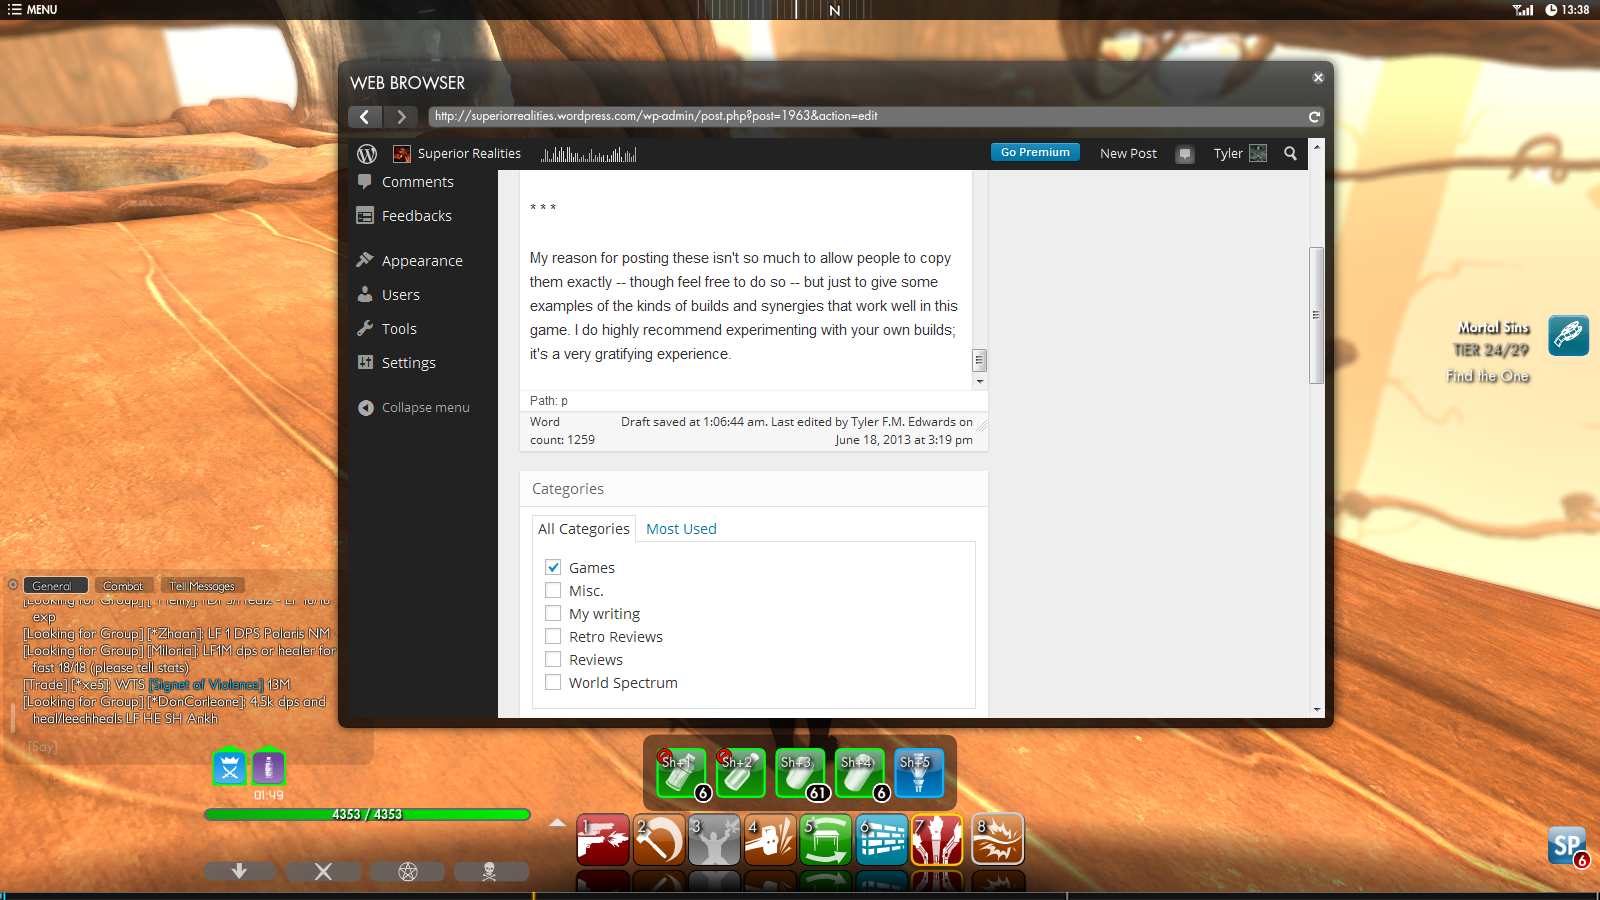The width and height of the screenshot is (1600, 900).
Task: Click the browser forward arrow button
Action: pyautogui.click(x=401, y=117)
